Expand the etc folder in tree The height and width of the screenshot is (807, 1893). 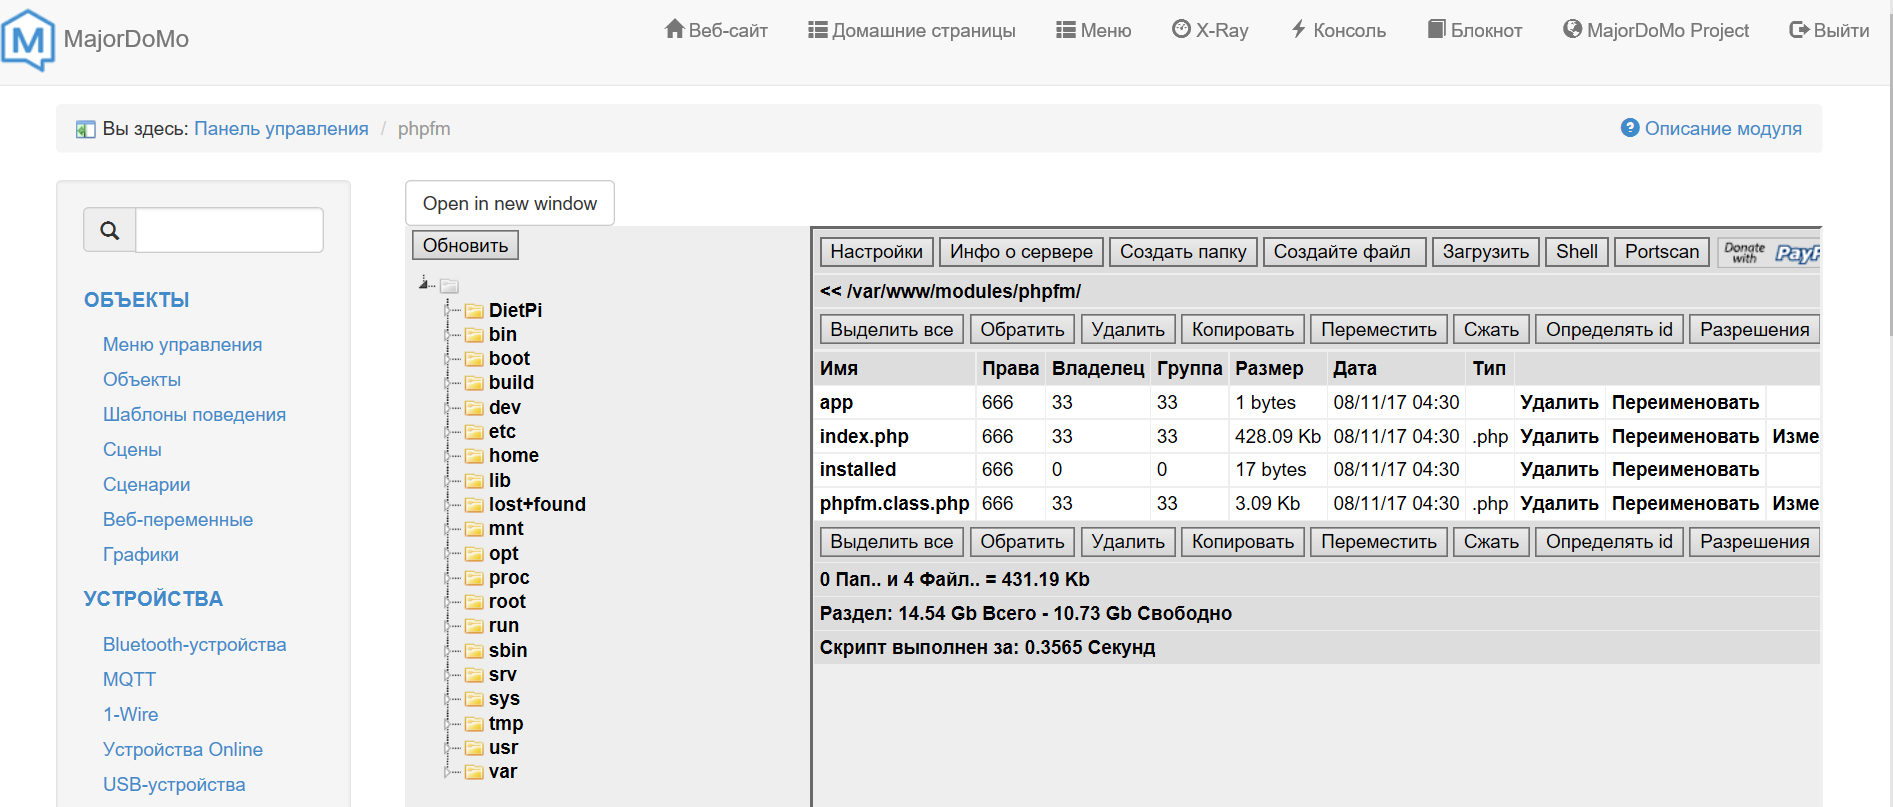pyautogui.click(x=447, y=432)
